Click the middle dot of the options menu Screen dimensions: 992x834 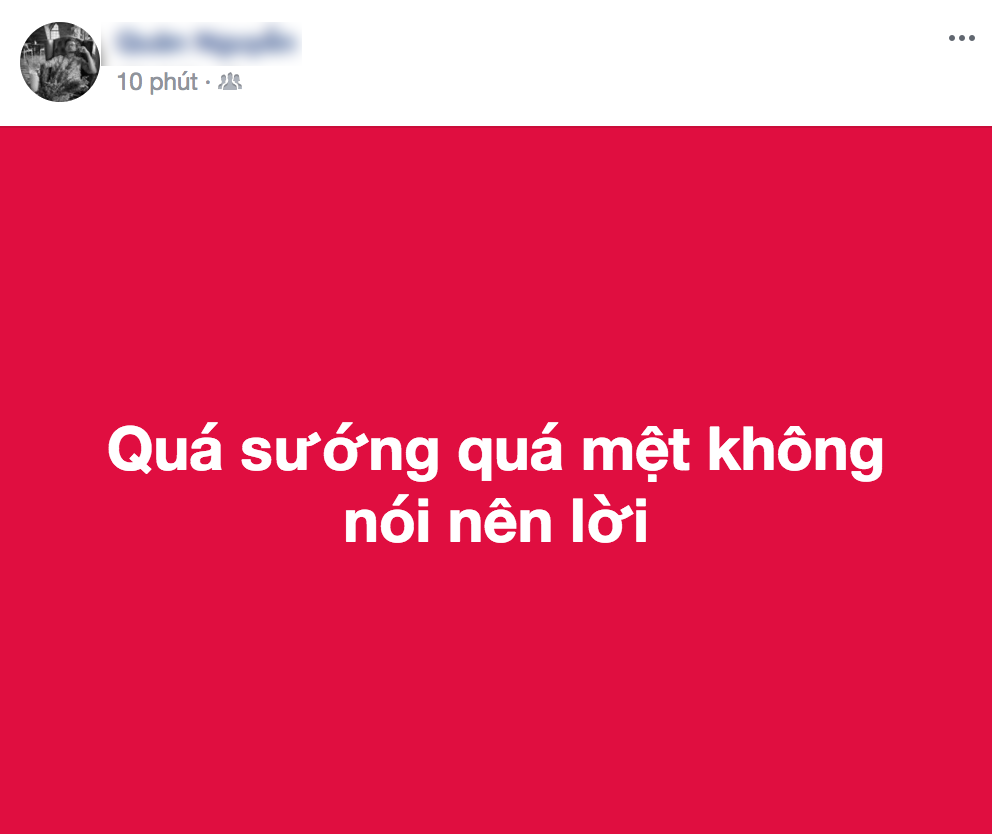click(x=962, y=39)
